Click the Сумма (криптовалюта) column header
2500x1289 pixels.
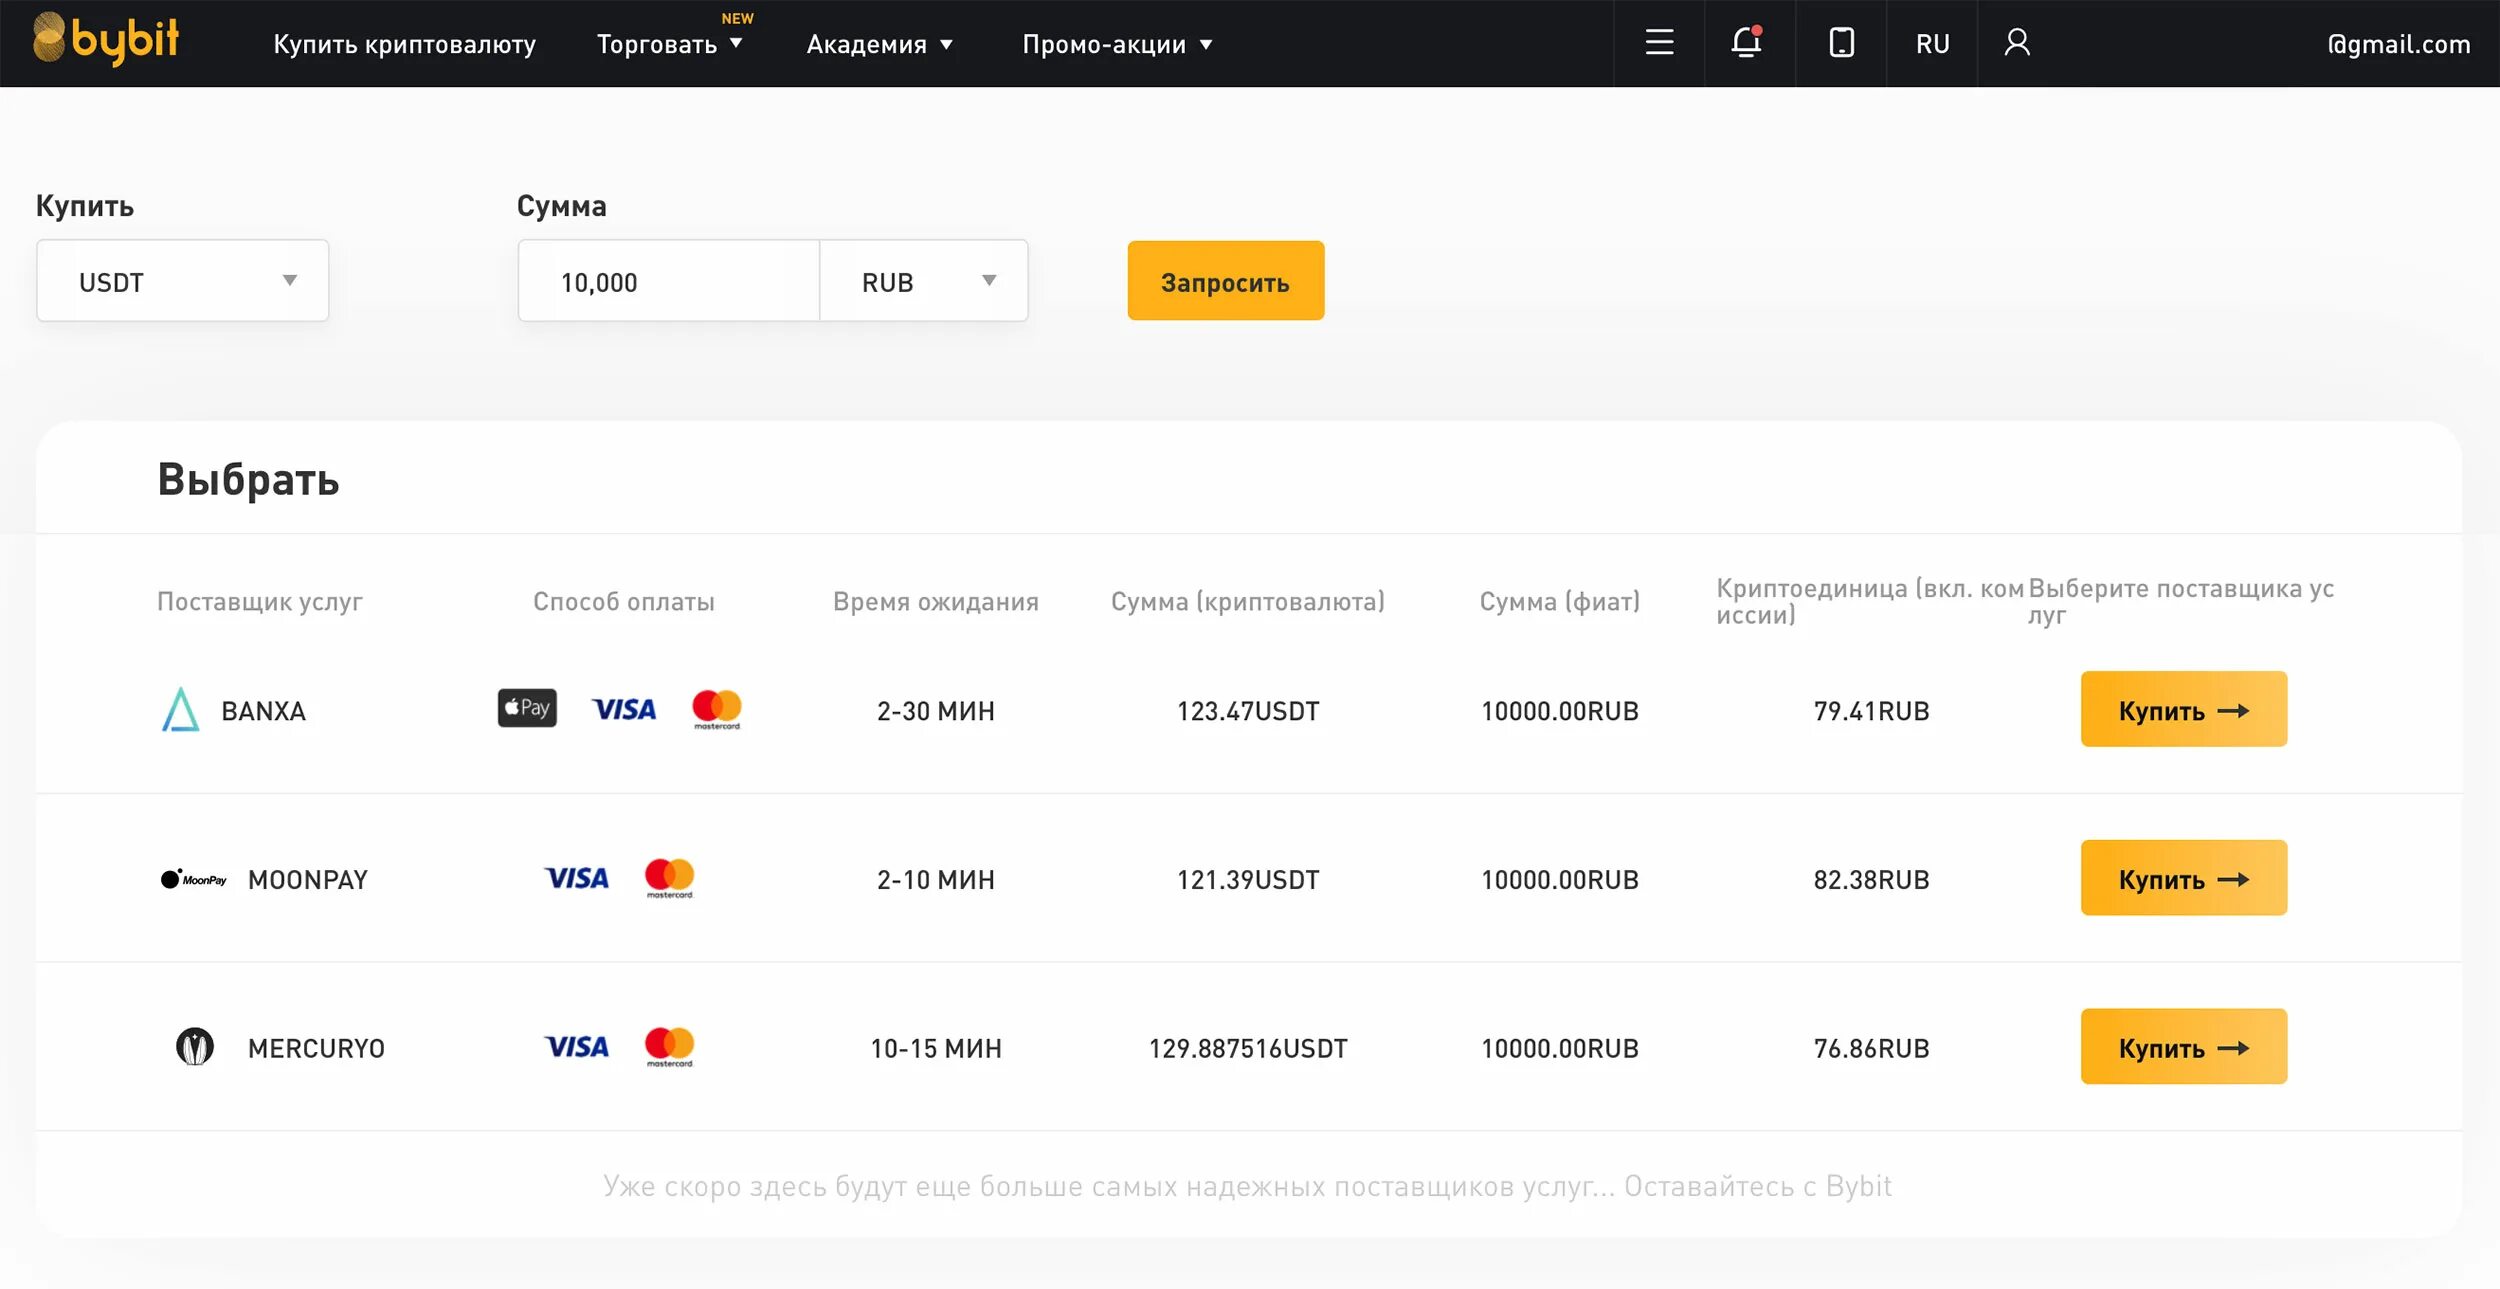point(1248,601)
